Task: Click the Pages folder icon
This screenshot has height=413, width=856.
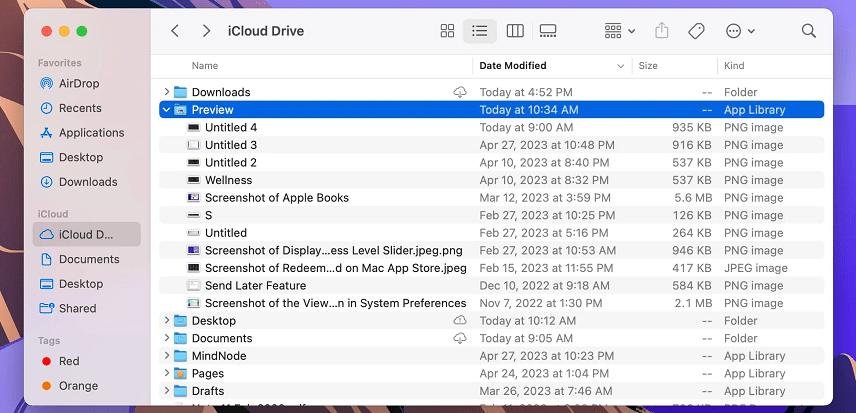Action: (180, 373)
